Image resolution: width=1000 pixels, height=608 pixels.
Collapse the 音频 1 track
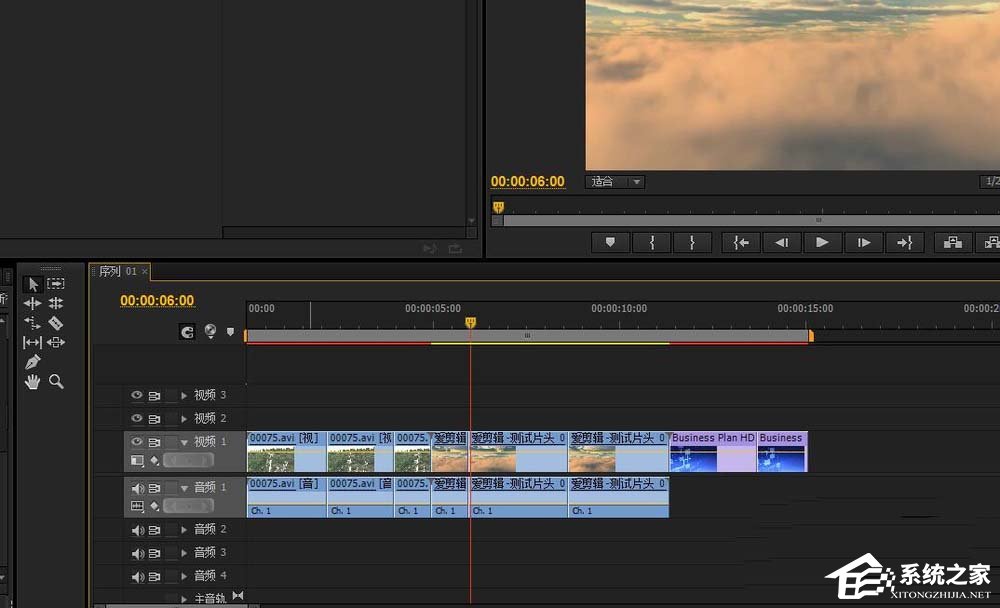click(184, 488)
